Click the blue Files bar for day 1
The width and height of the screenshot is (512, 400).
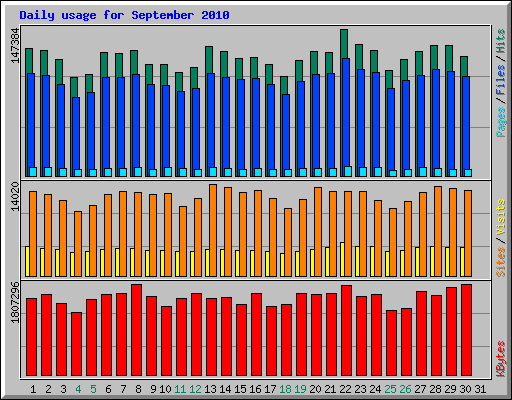[31, 120]
